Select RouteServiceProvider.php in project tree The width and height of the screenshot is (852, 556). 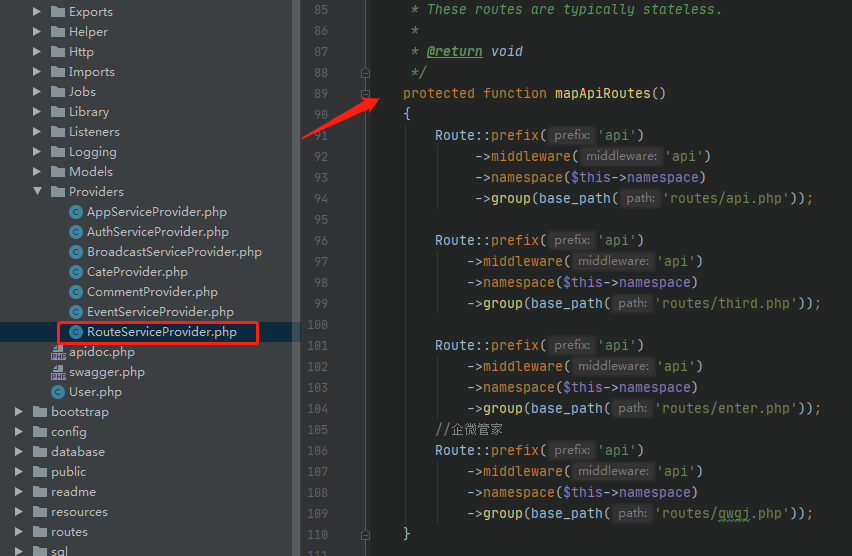pyautogui.click(x=161, y=332)
